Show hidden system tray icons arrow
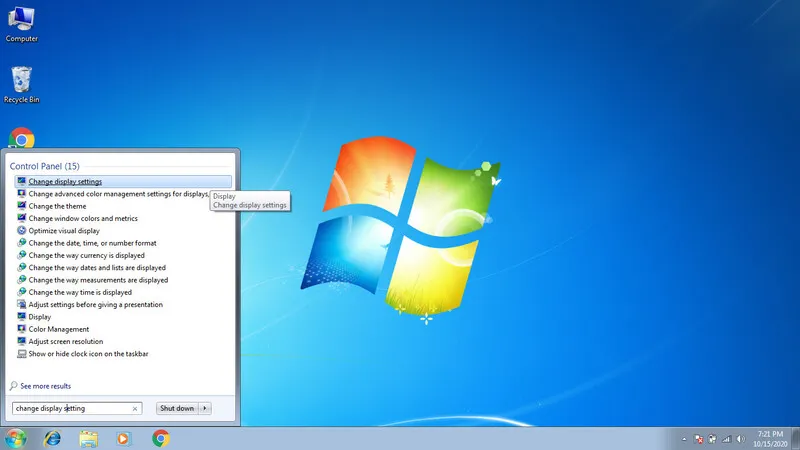 click(x=684, y=439)
